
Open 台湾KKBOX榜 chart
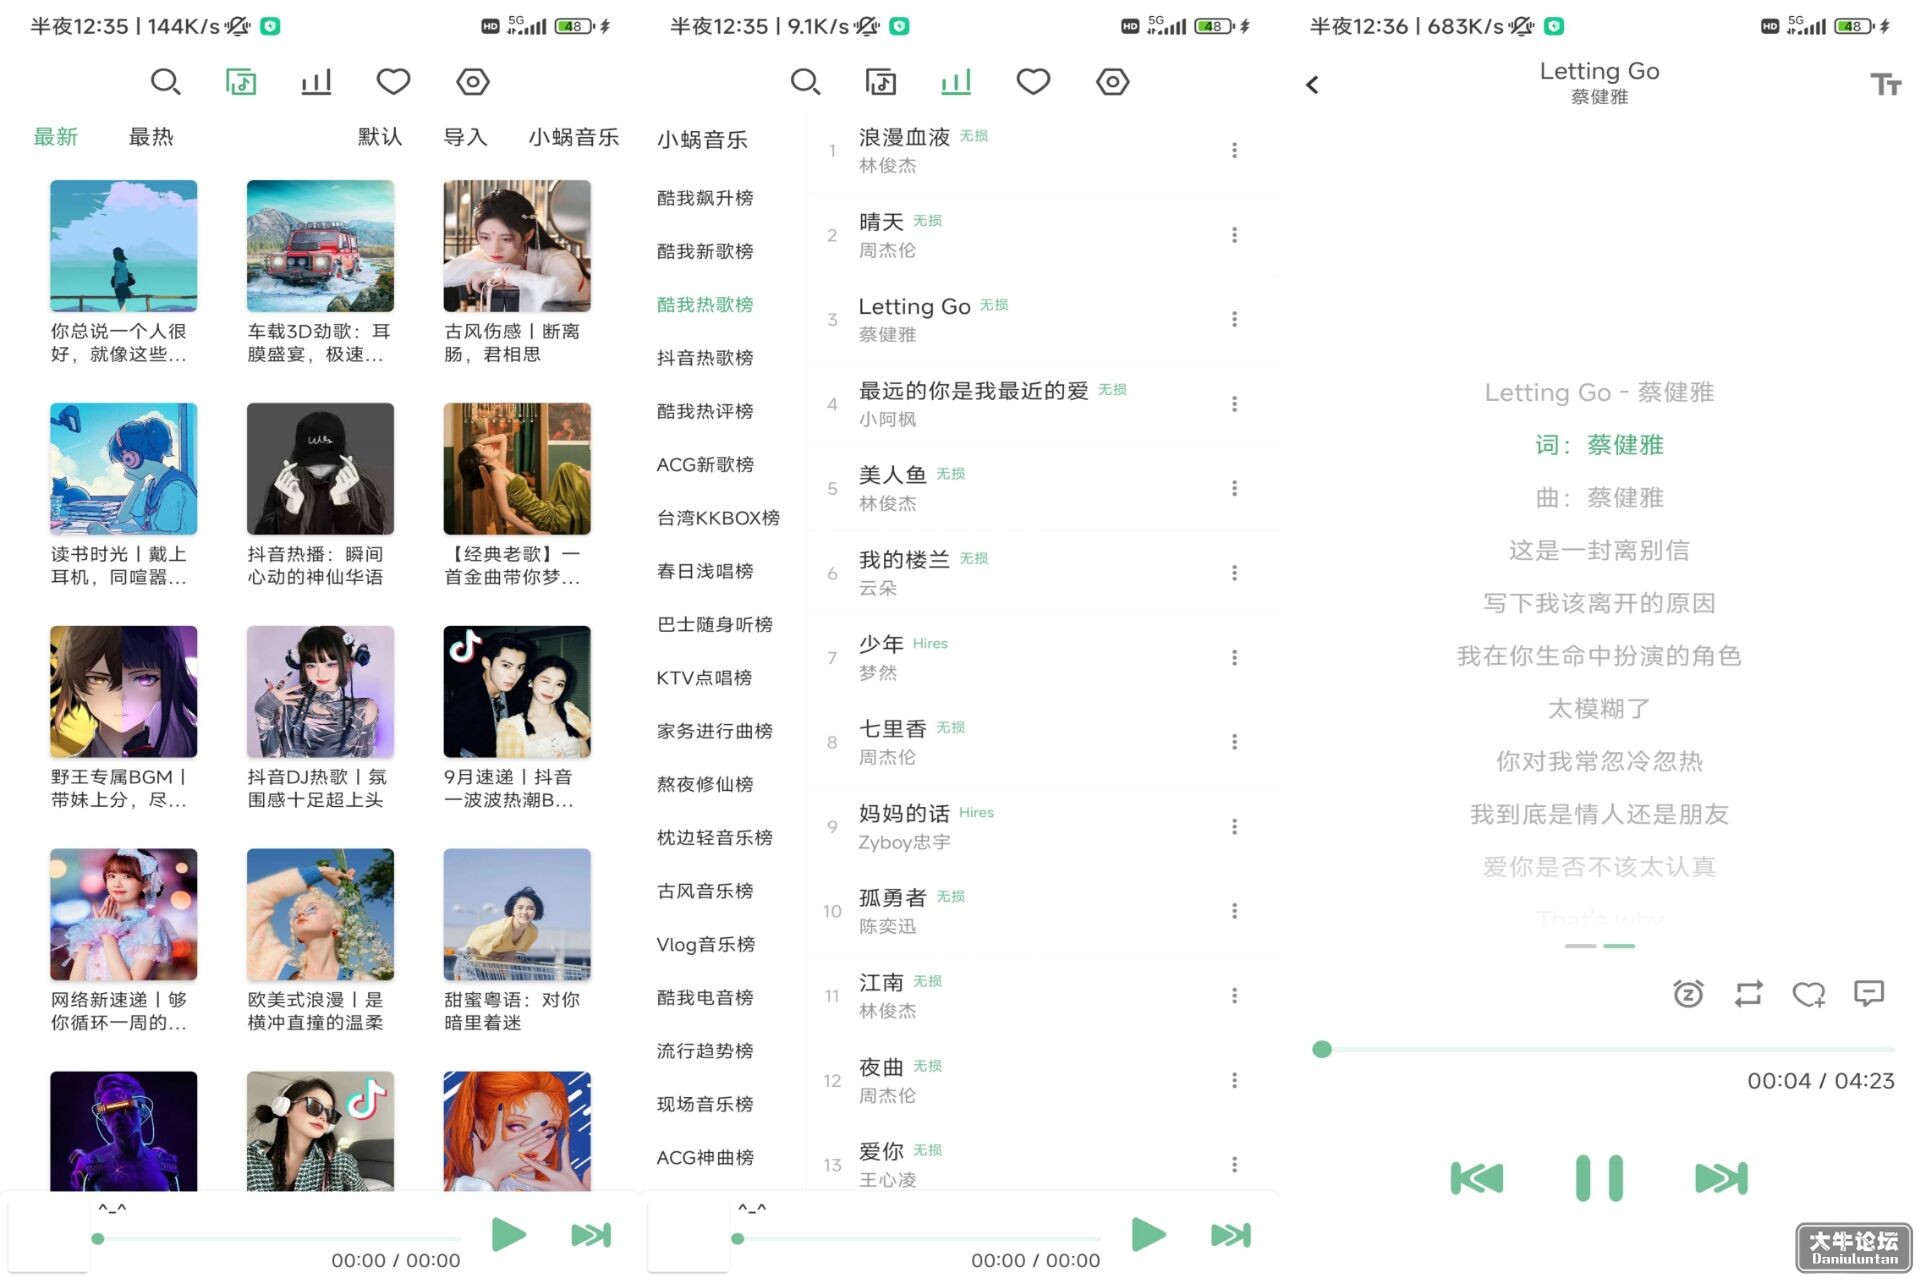[718, 518]
